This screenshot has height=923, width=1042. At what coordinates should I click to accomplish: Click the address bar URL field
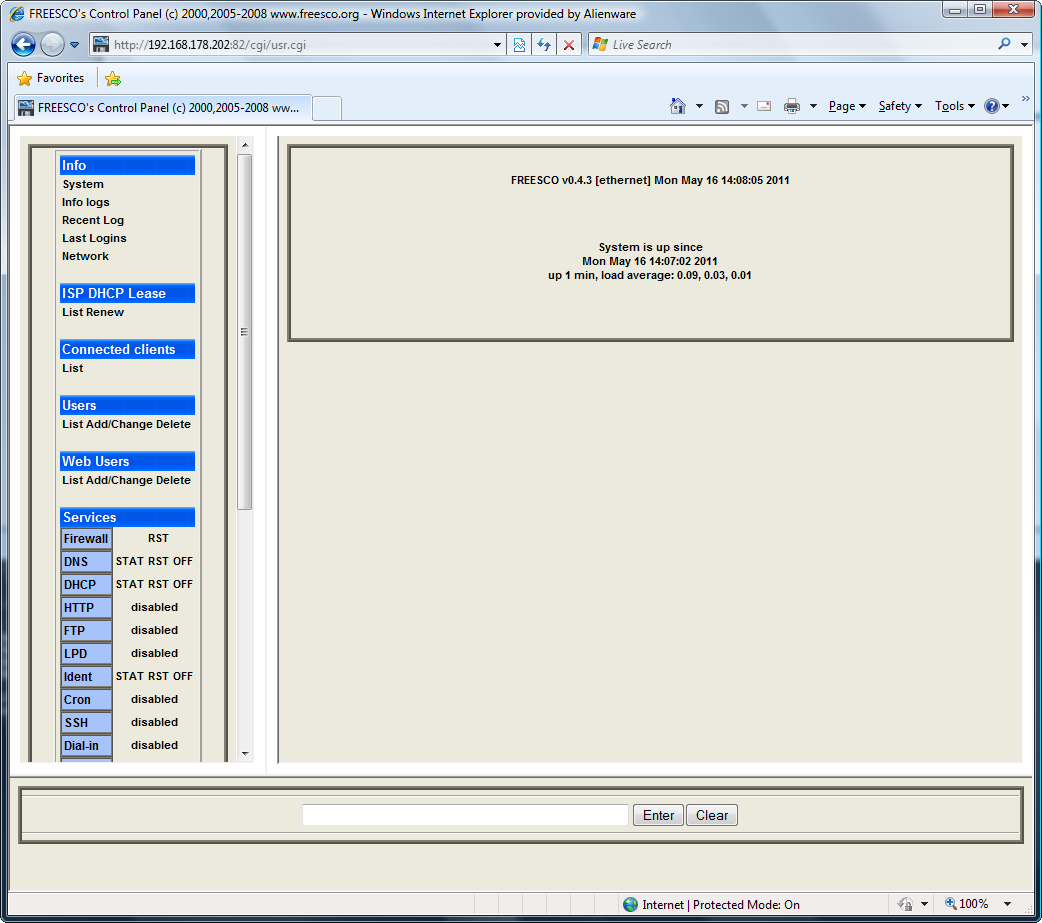pyautogui.click(x=291, y=45)
